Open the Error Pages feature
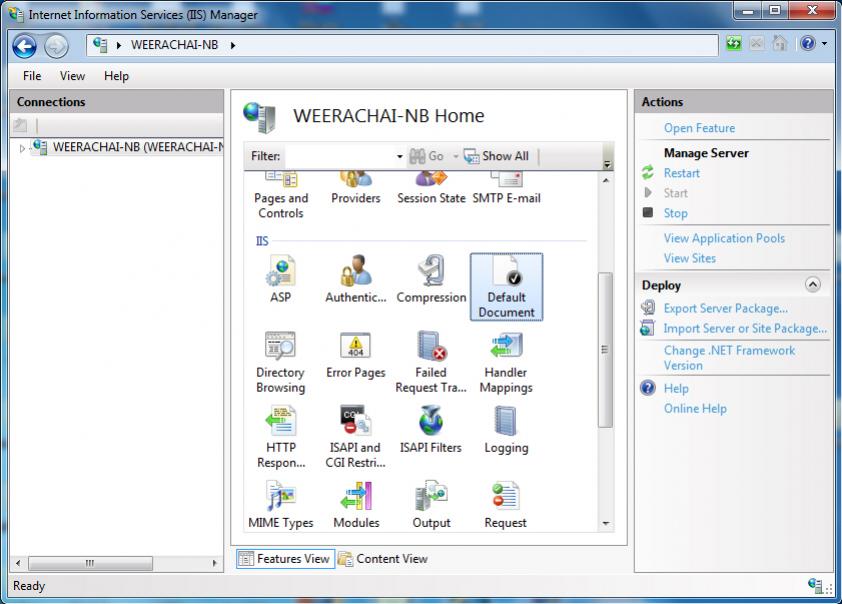The image size is (842, 604). (355, 355)
